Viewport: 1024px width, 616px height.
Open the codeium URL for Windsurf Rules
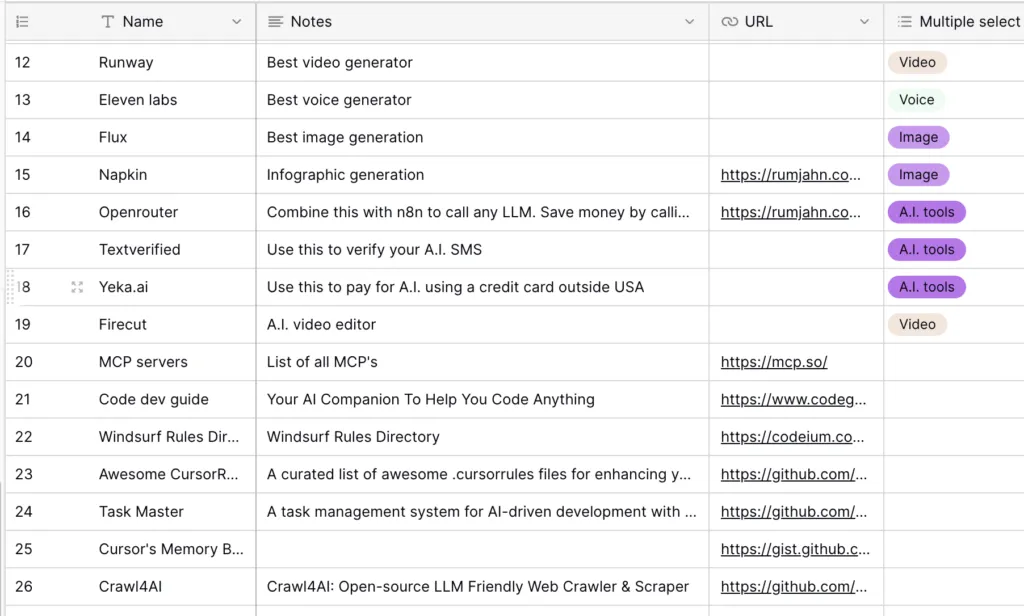[792, 437]
